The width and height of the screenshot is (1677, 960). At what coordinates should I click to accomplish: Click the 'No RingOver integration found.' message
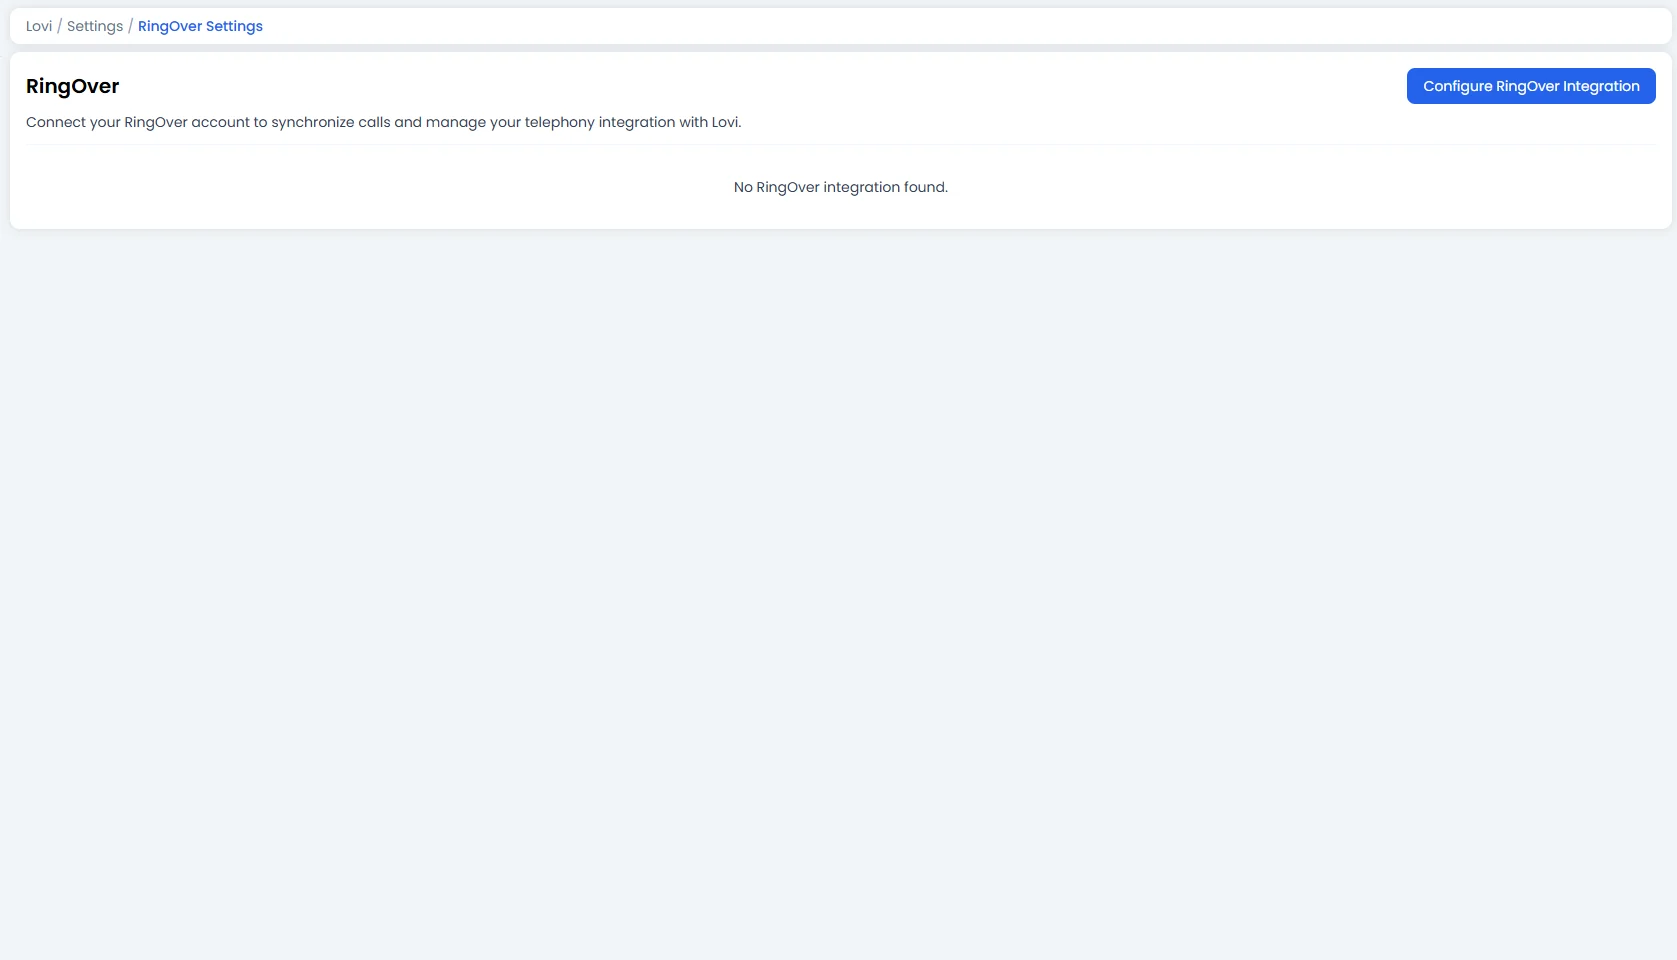tap(841, 187)
